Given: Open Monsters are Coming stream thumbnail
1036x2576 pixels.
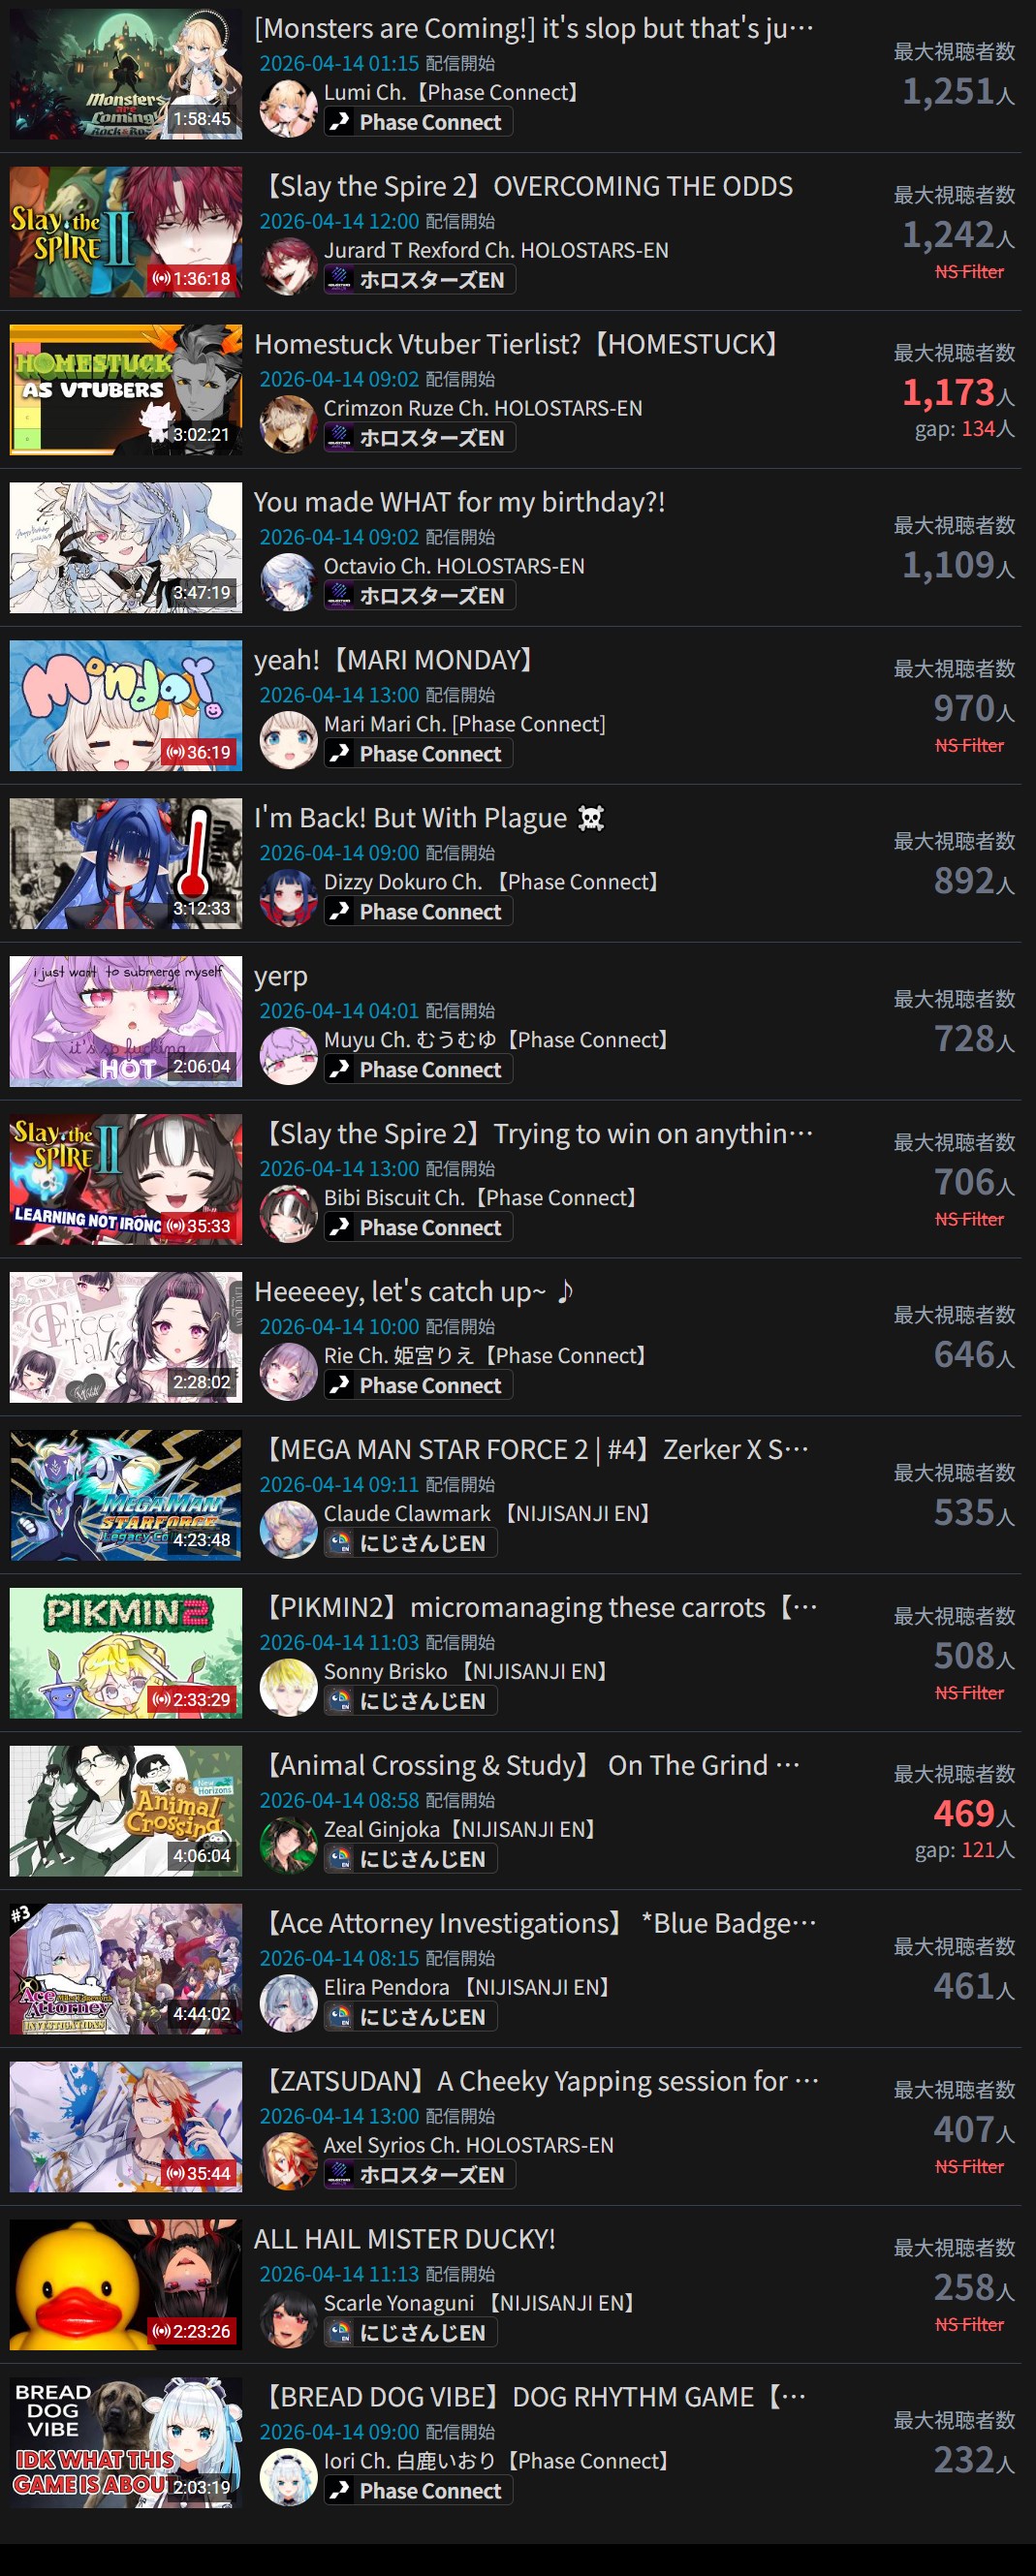Looking at the screenshot, I should tap(126, 74).
